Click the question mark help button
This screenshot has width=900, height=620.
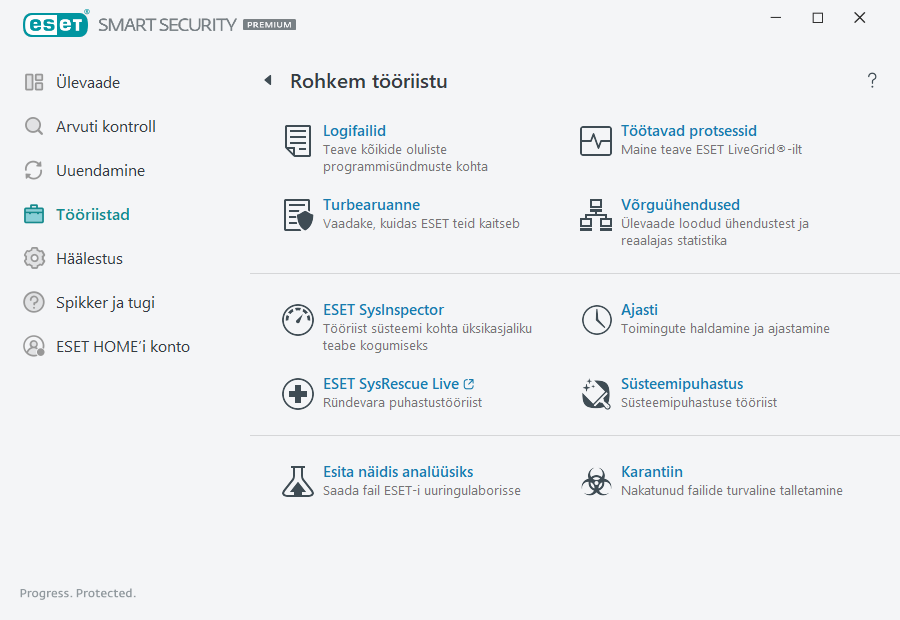tap(872, 81)
